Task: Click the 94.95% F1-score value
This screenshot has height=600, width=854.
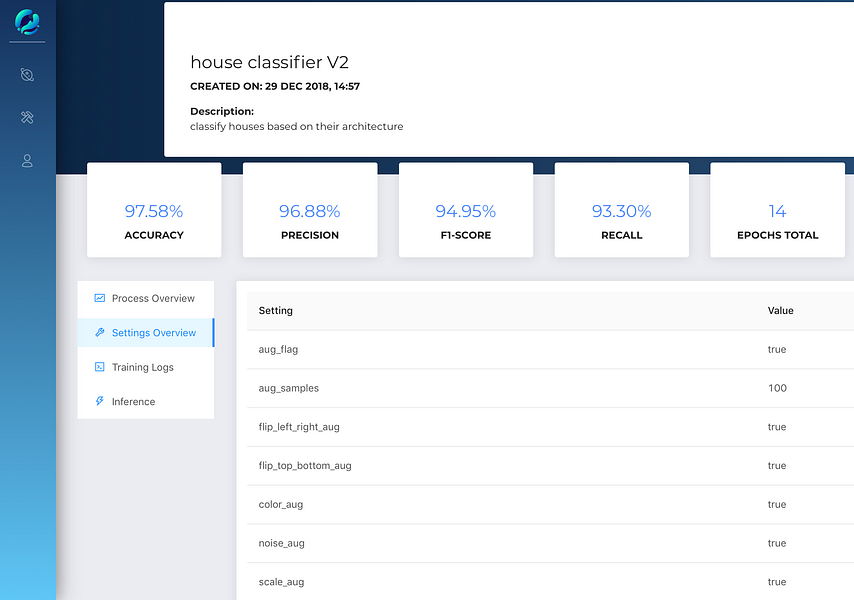Action: coord(466,211)
